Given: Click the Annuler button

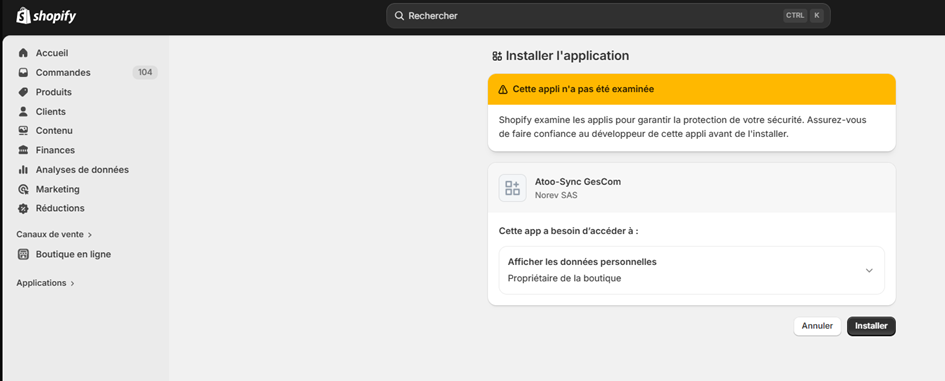Looking at the screenshot, I should (817, 326).
